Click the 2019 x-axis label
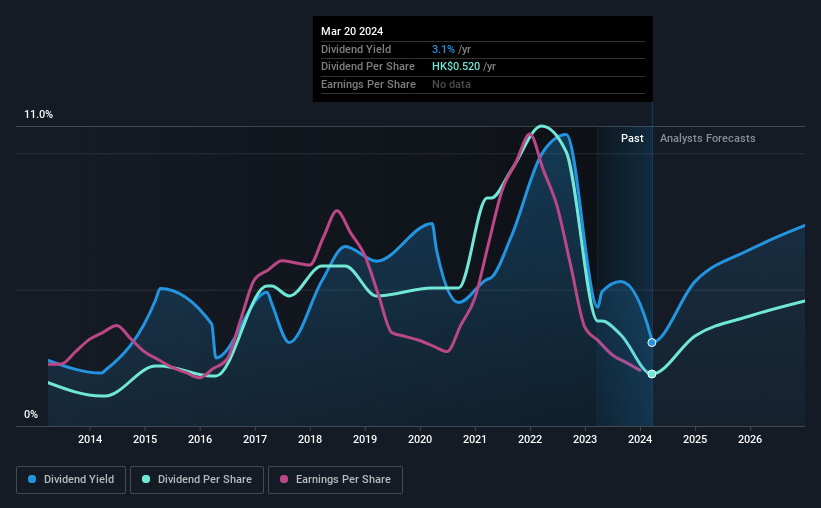 (x=365, y=439)
